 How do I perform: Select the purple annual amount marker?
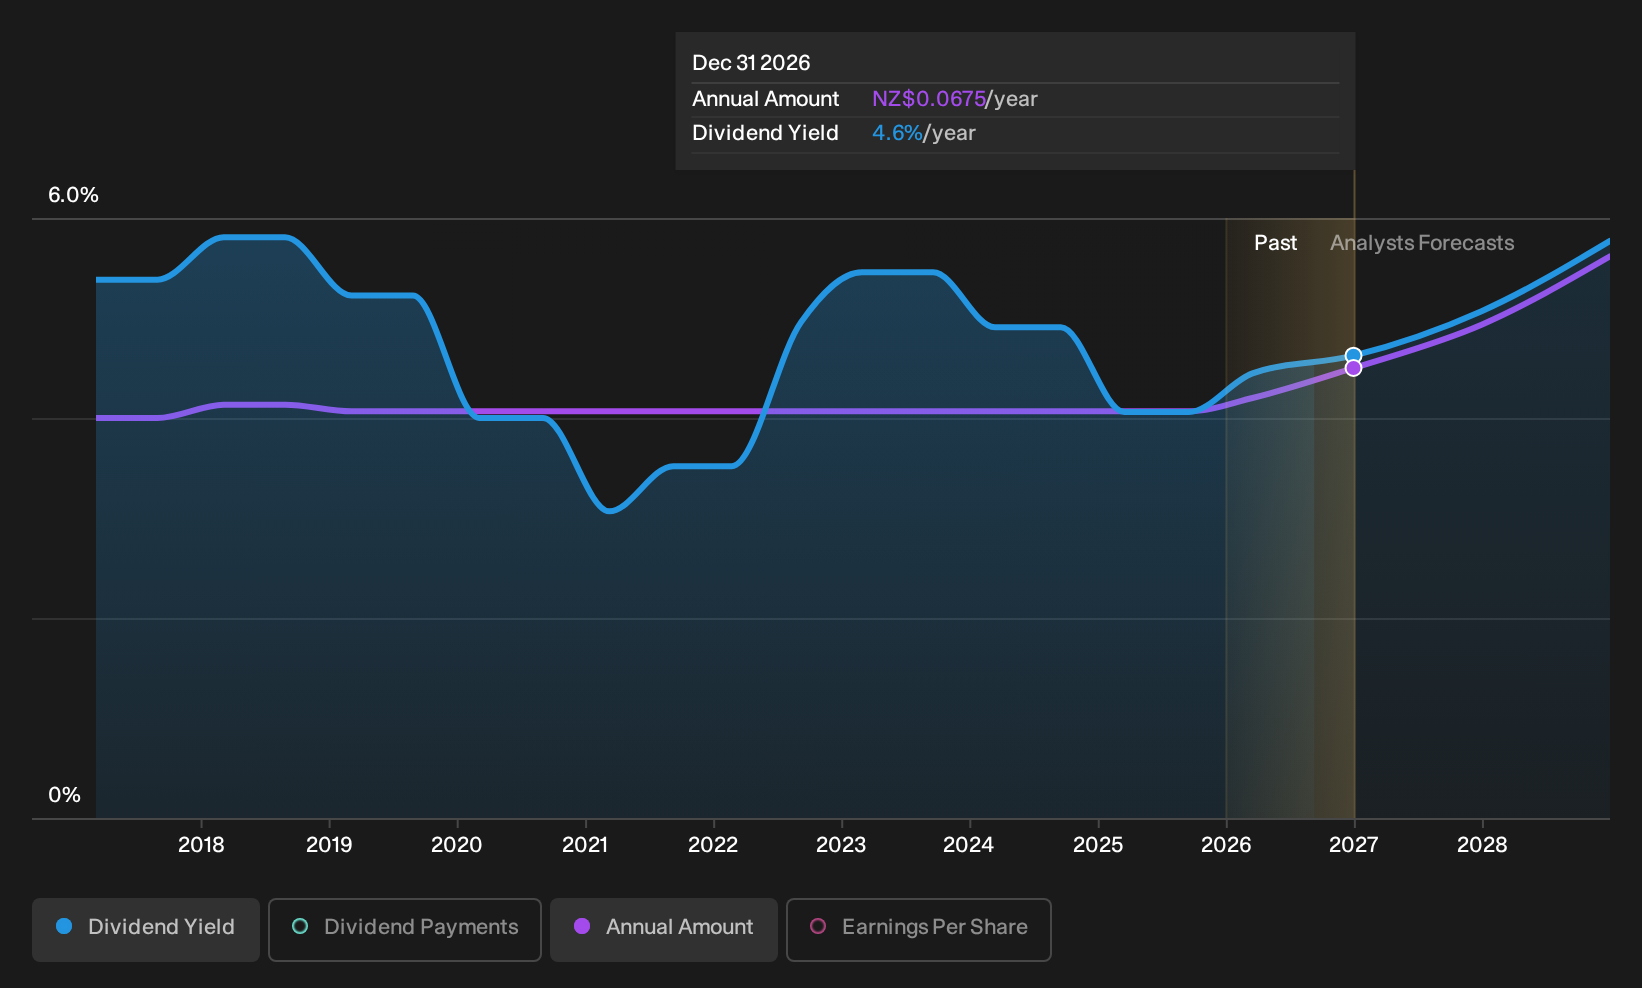pos(1353,369)
